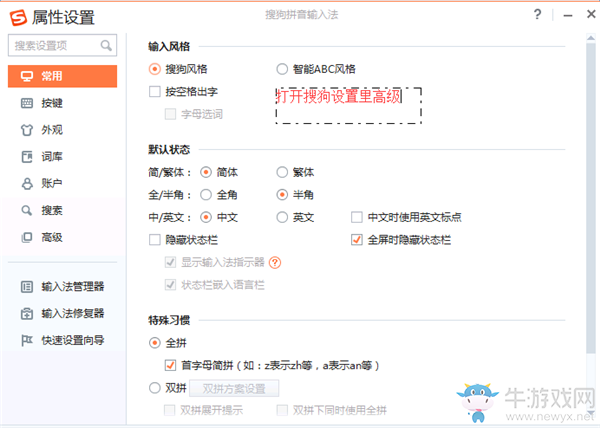The width and height of the screenshot is (600, 428).
Task: Click the 账户 person icon
Action: [27, 183]
